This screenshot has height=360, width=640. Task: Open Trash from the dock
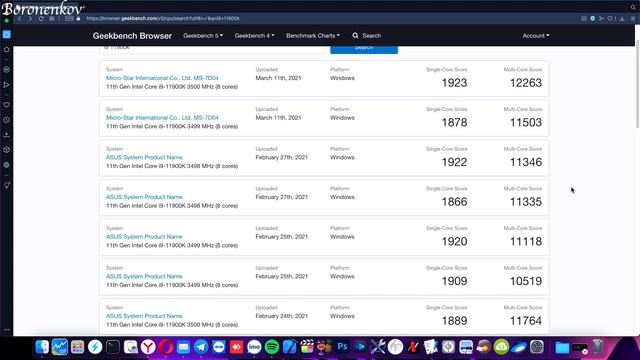(x=598, y=347)
